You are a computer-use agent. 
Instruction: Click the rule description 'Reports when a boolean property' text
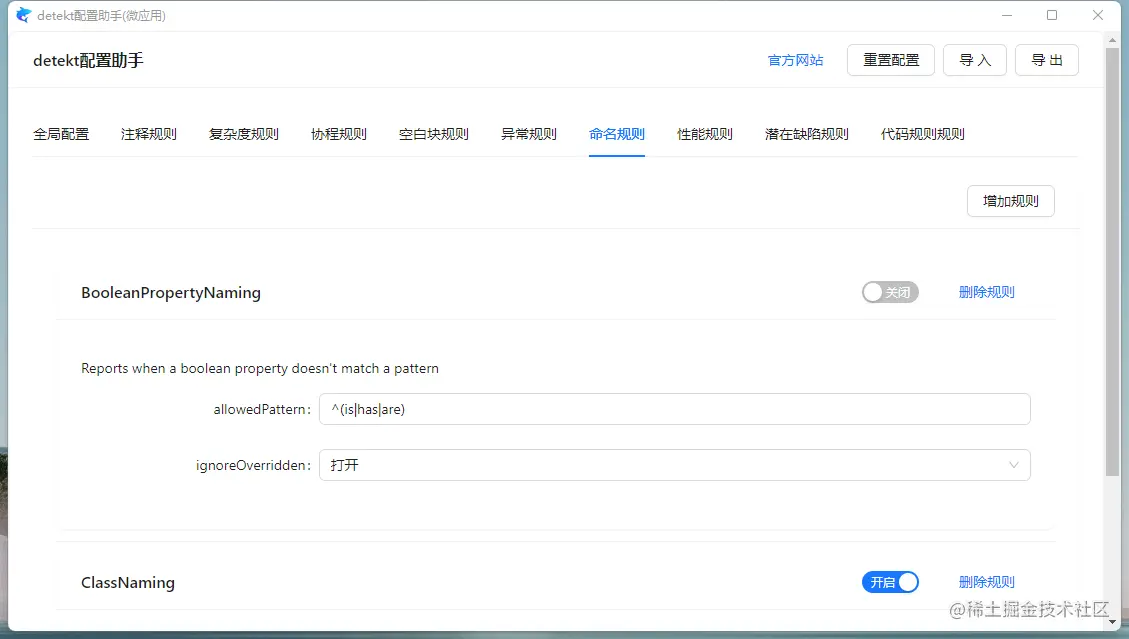(x=260, y=368)
